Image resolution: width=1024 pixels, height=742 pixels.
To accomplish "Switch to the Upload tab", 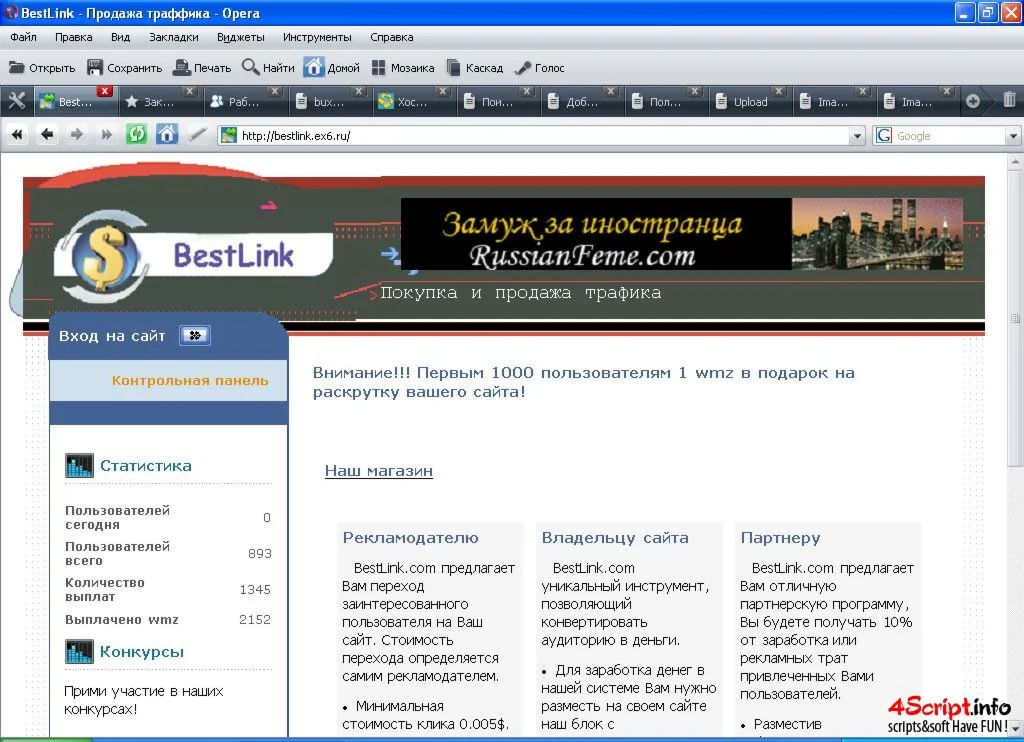I will pos(749,100).
